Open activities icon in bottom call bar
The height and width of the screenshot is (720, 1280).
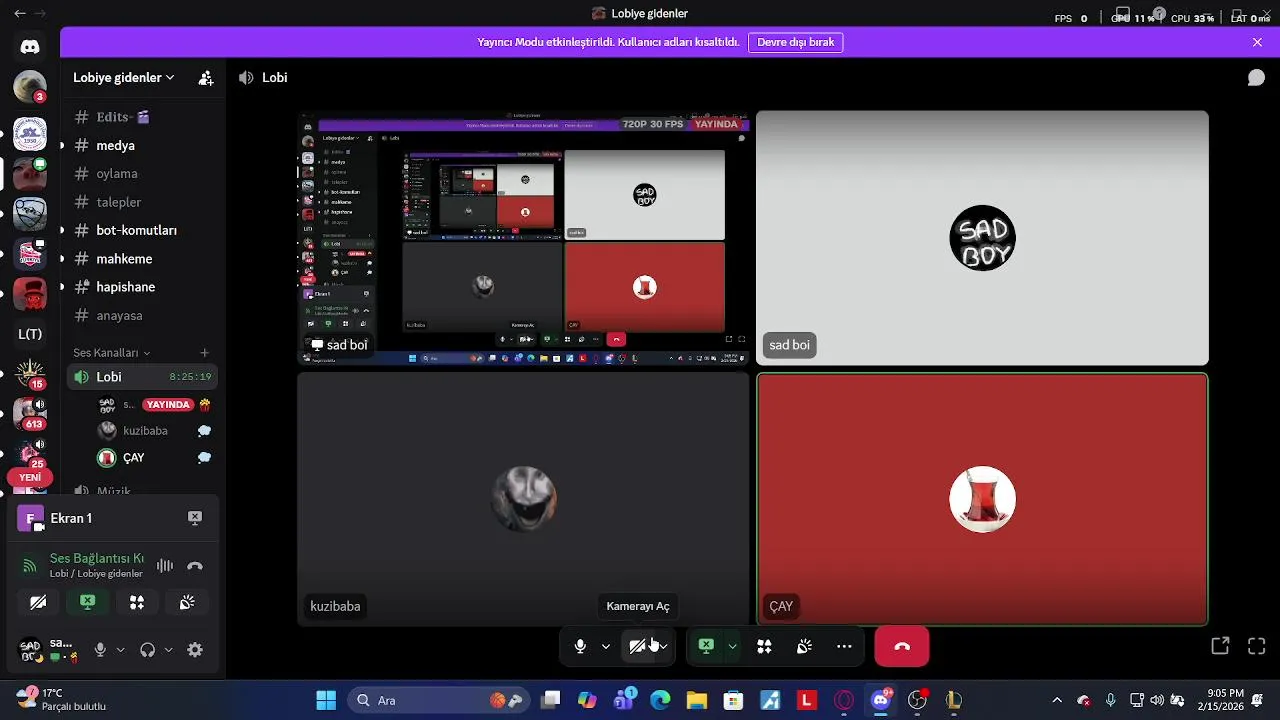764,647
